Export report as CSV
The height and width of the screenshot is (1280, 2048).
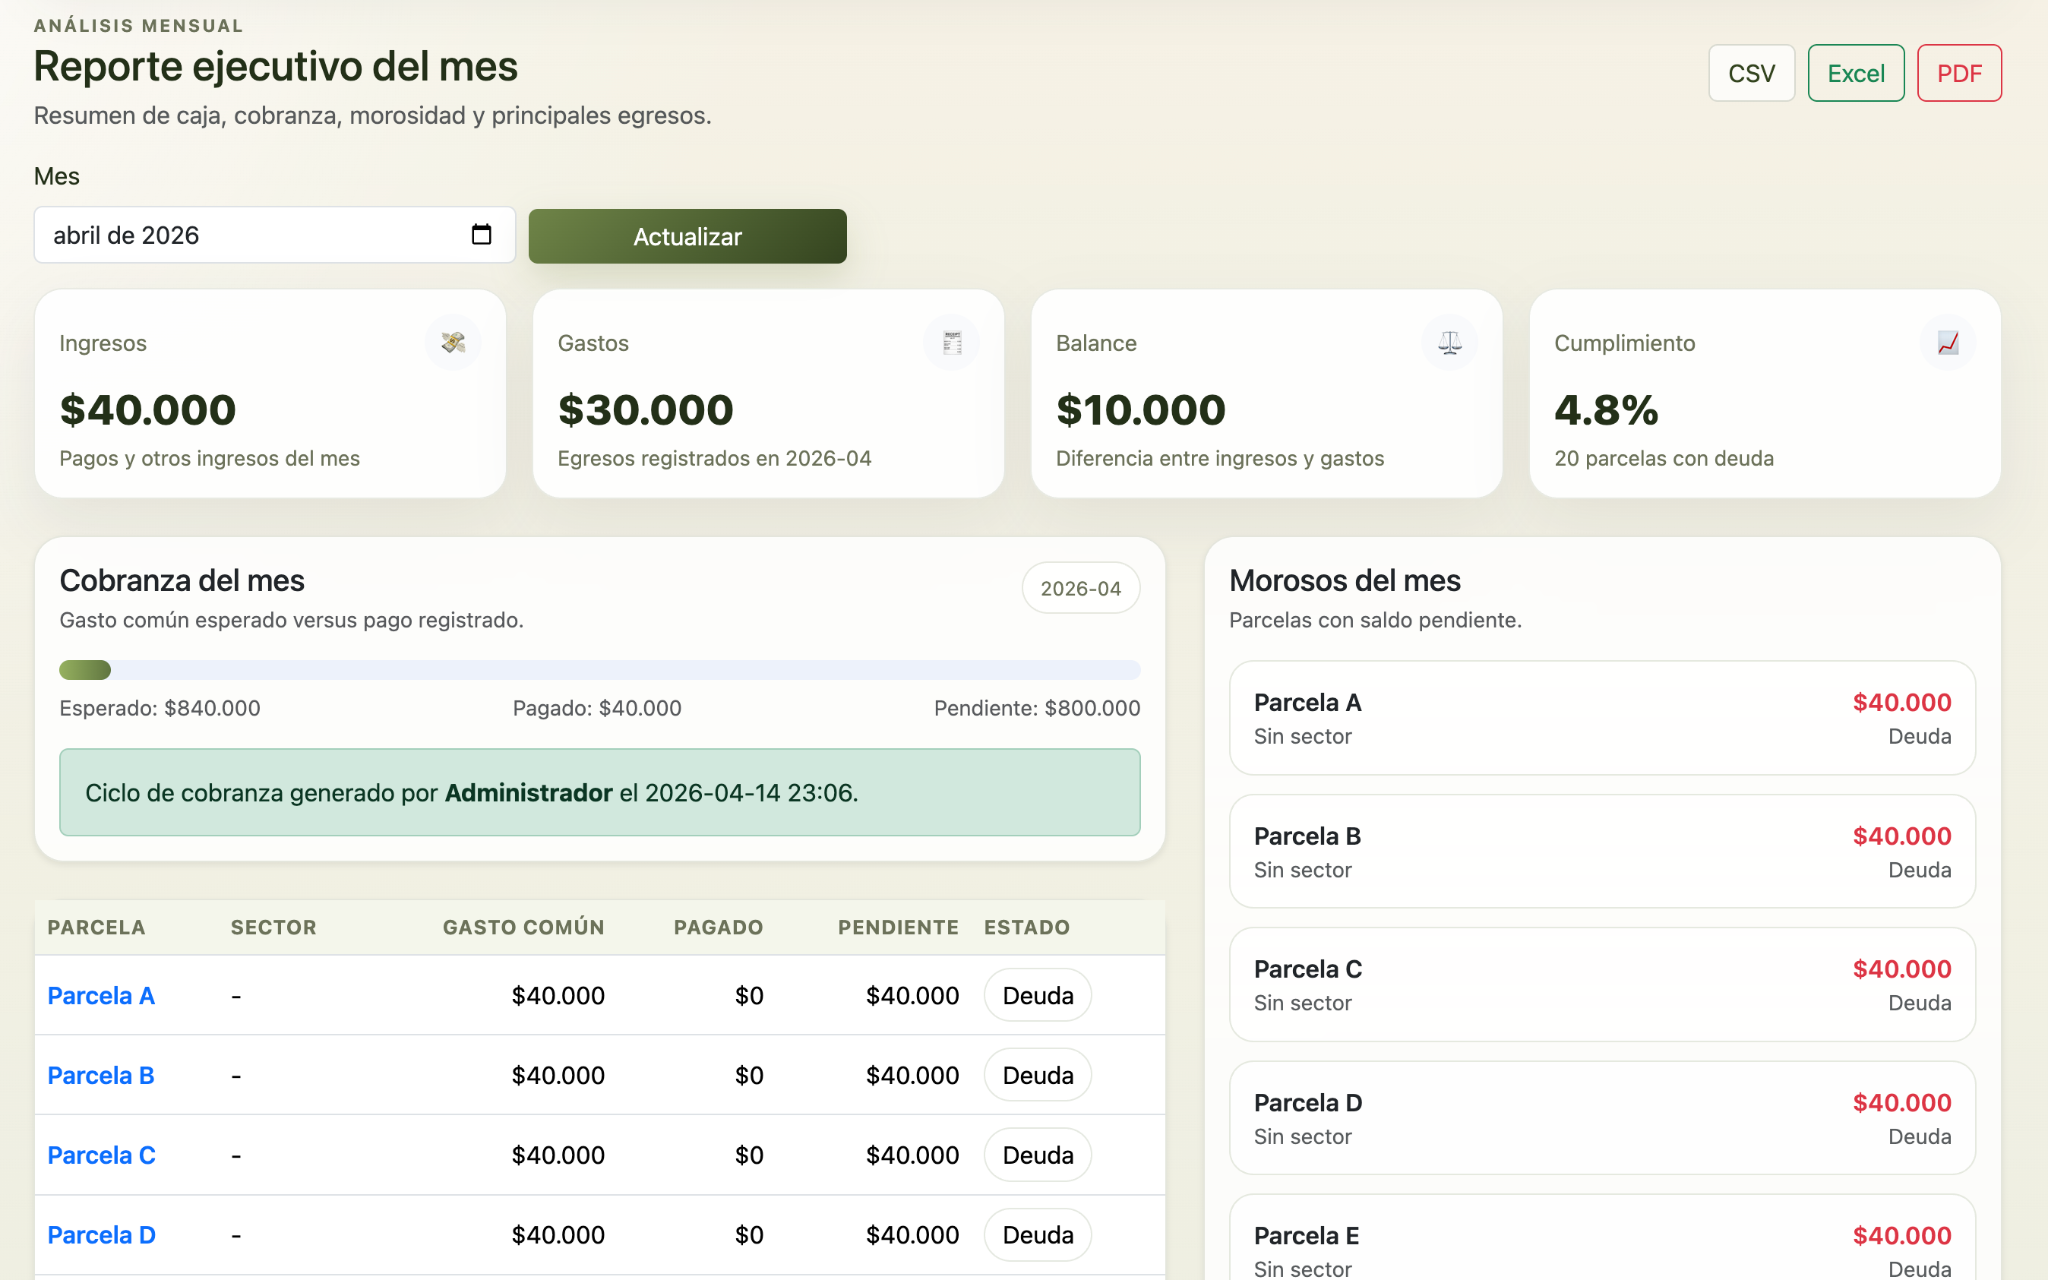1750,73
